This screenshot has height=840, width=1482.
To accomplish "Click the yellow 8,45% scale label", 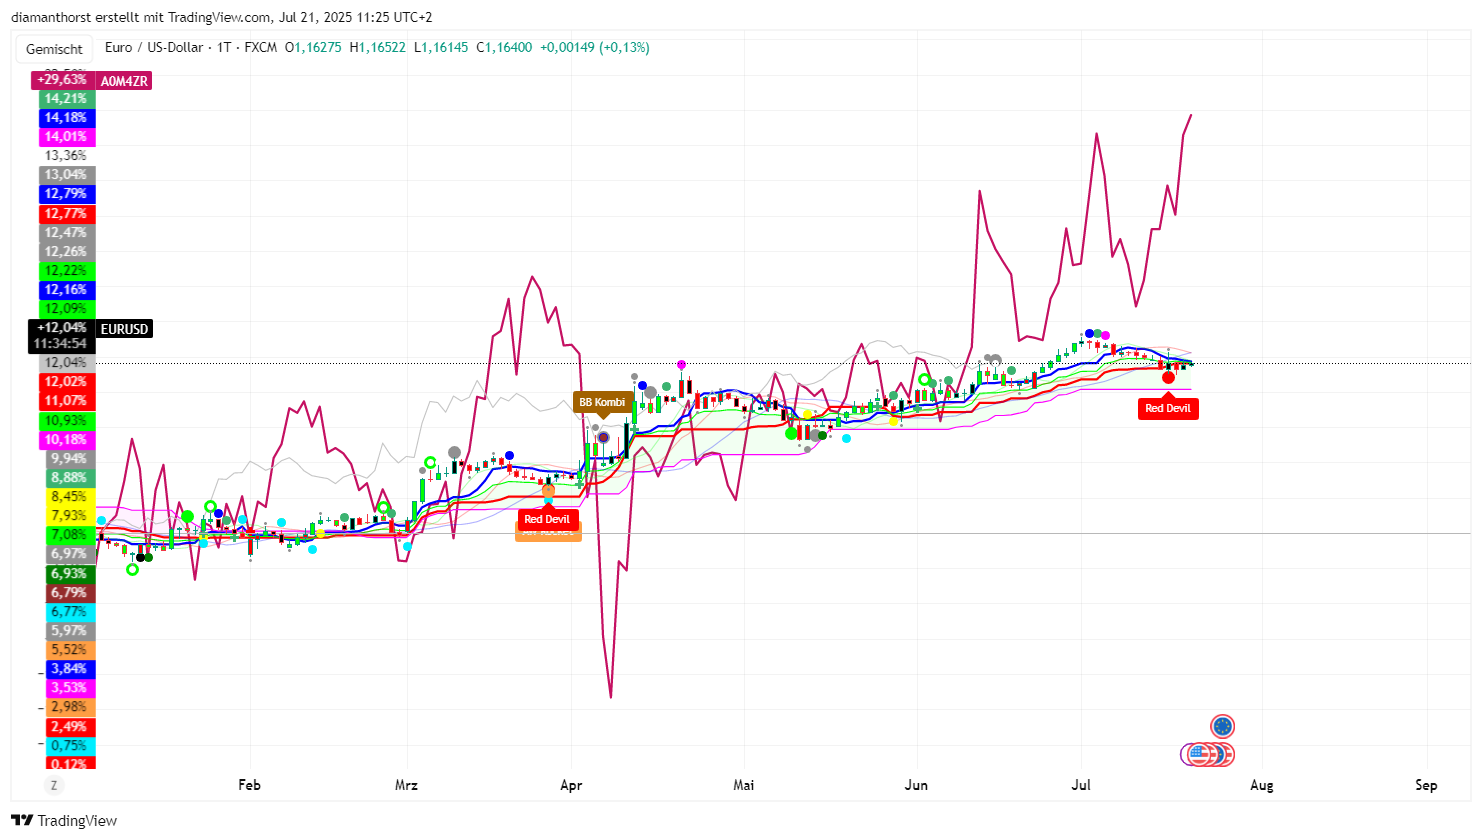I will coord(68,496).
